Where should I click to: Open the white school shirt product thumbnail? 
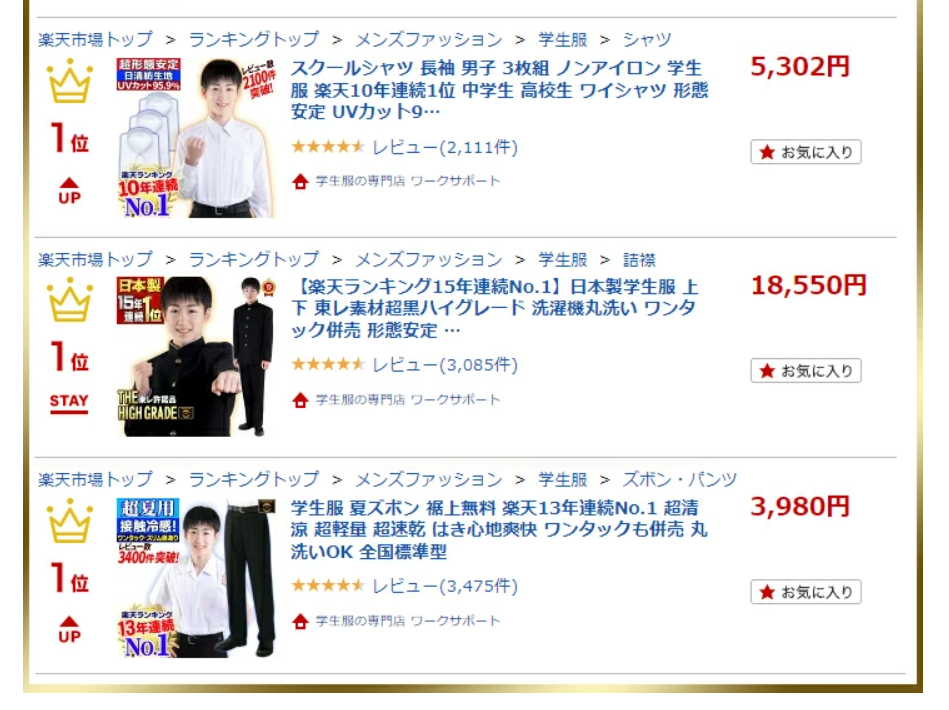[x=195, y=137]
